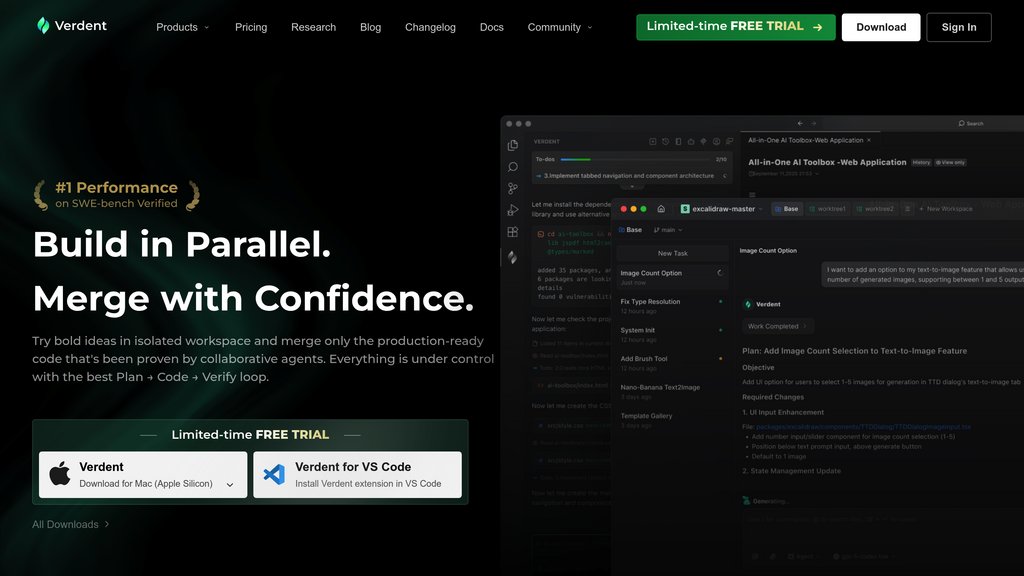Open the Explorer files icon in sidebar
Viewport: 1024px width, 576px height.
tap(513, 145)
